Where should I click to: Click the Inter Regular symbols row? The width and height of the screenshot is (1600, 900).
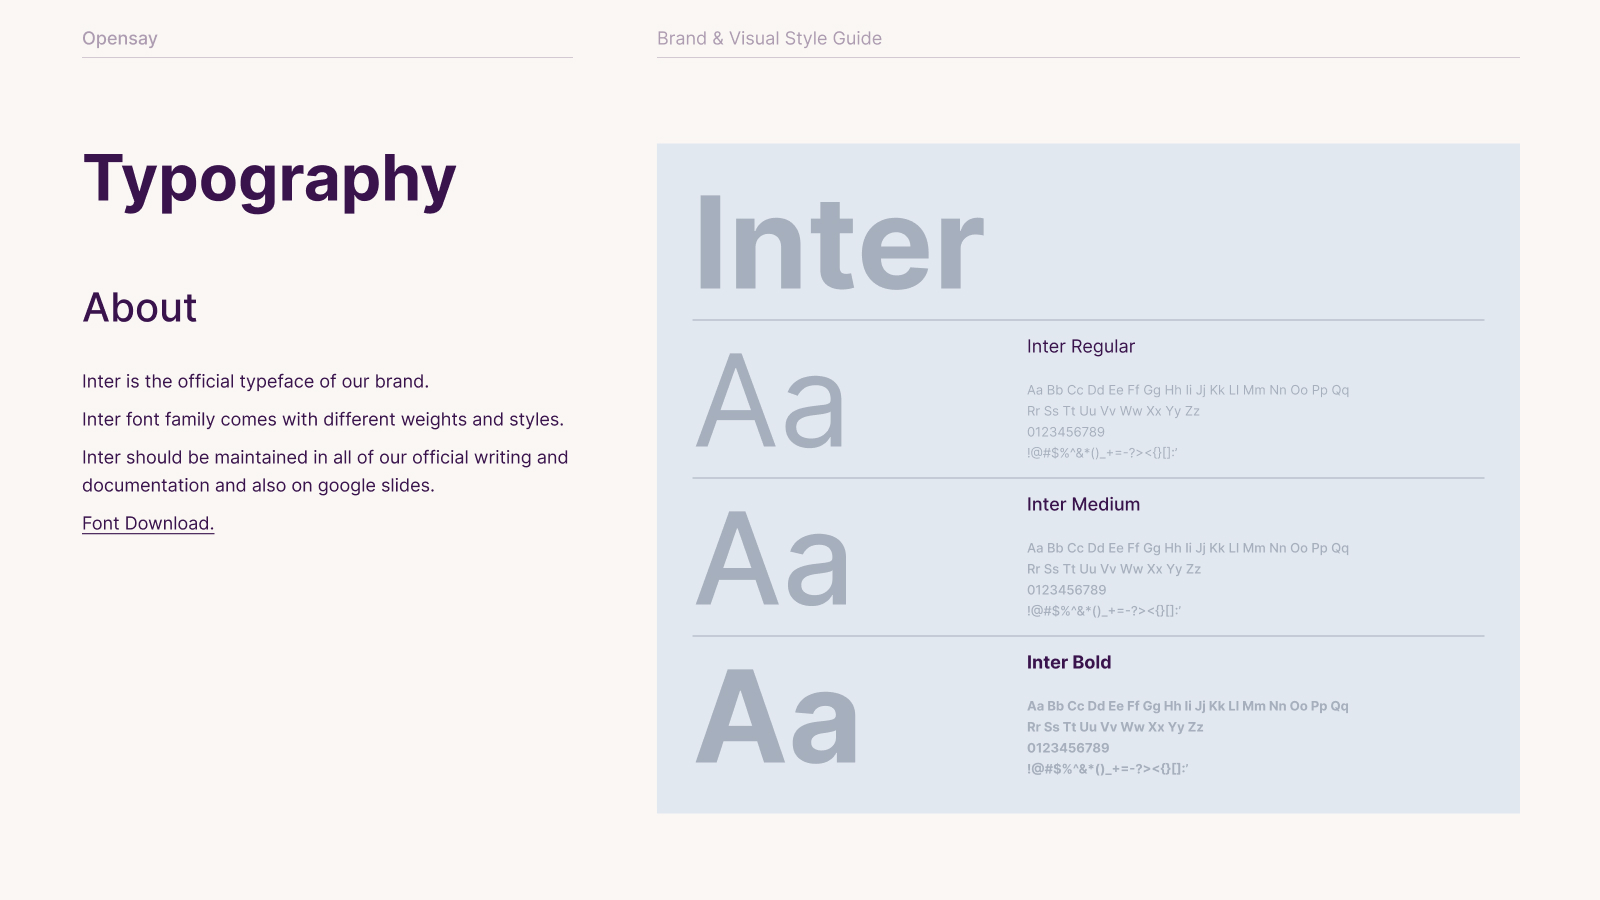[1102, 453]
